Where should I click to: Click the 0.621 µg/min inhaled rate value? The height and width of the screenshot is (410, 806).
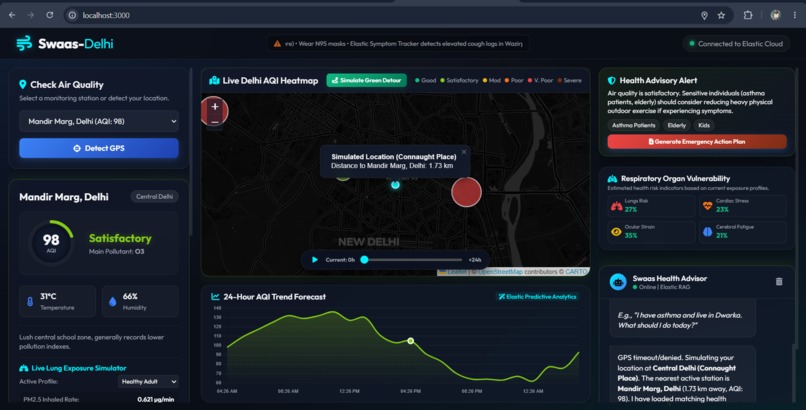156,399
